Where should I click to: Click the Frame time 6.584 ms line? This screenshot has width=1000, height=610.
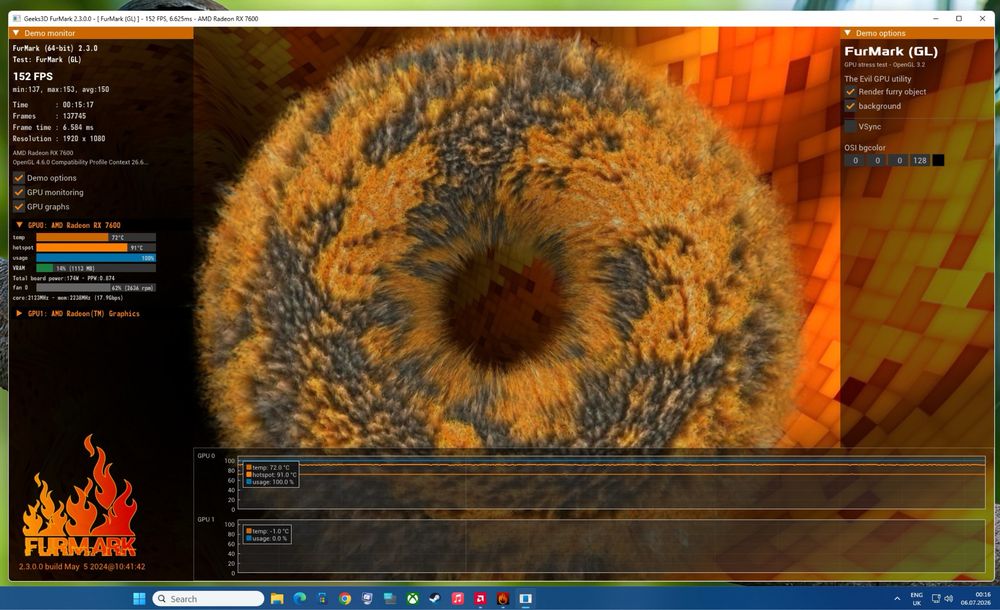pyautogui.click(x=53, y=128)
